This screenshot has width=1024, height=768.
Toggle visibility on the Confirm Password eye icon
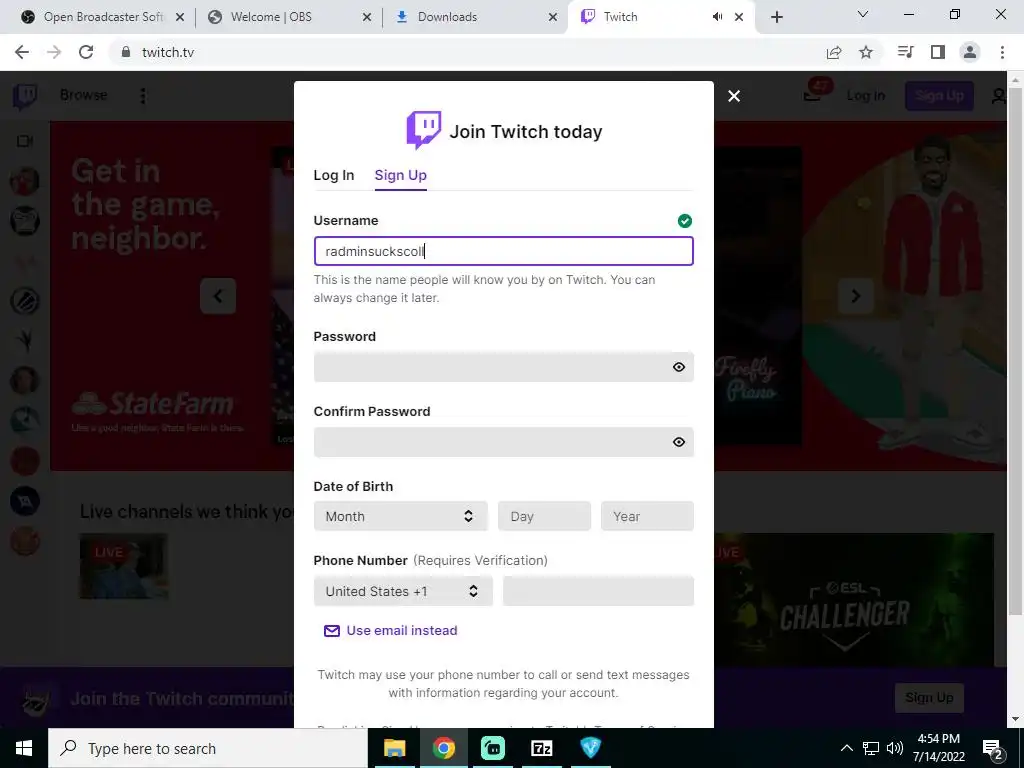point(679,442)
